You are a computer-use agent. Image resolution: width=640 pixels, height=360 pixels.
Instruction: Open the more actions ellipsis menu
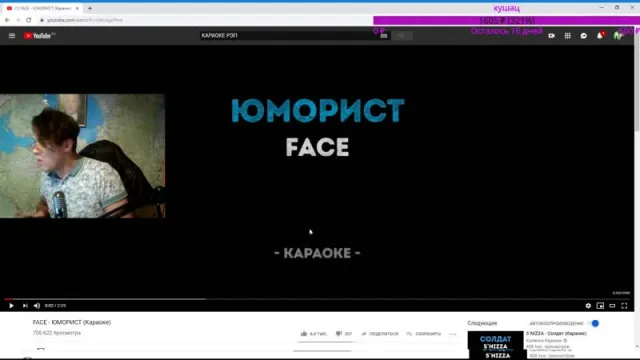pos(453,334)
